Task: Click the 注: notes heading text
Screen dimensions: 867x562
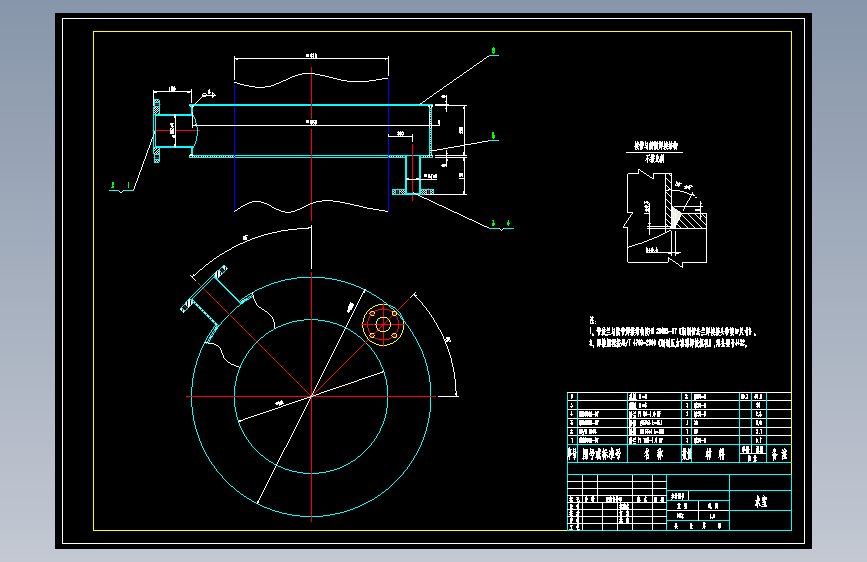Action: 592,320
